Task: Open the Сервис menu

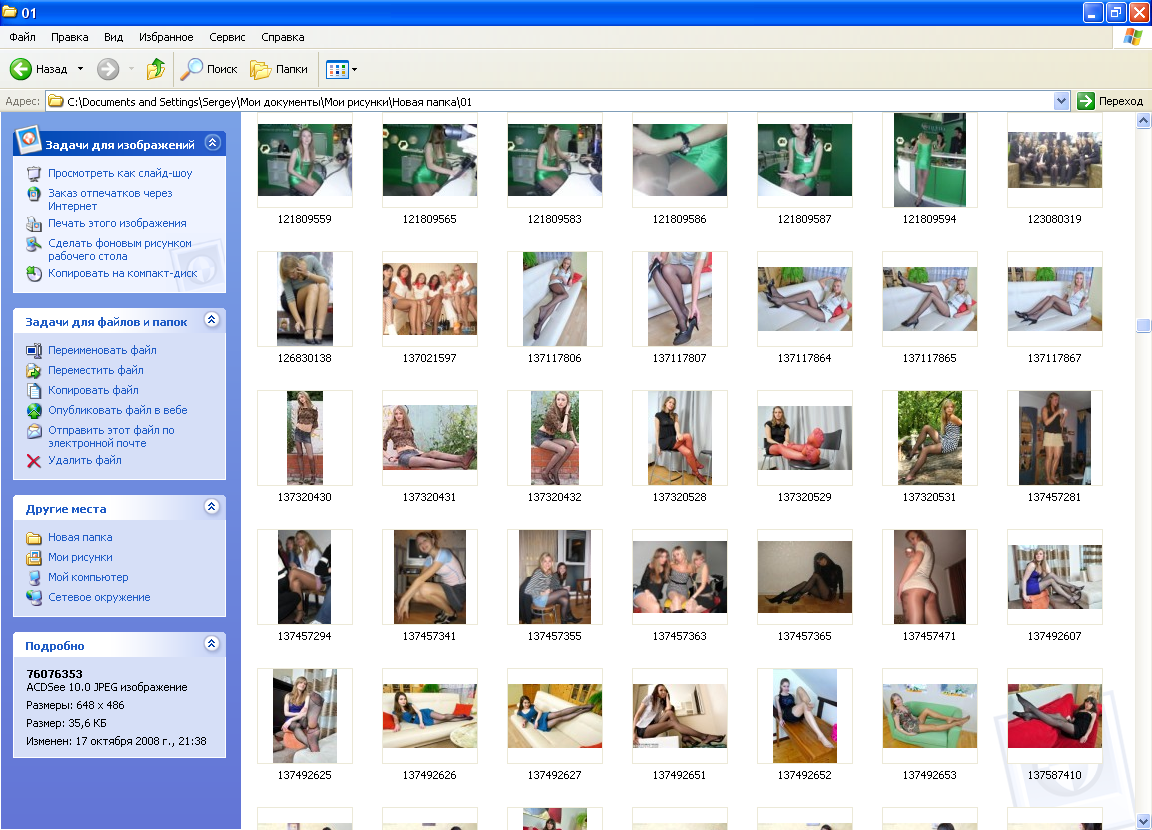Action: tap(227, 37)
